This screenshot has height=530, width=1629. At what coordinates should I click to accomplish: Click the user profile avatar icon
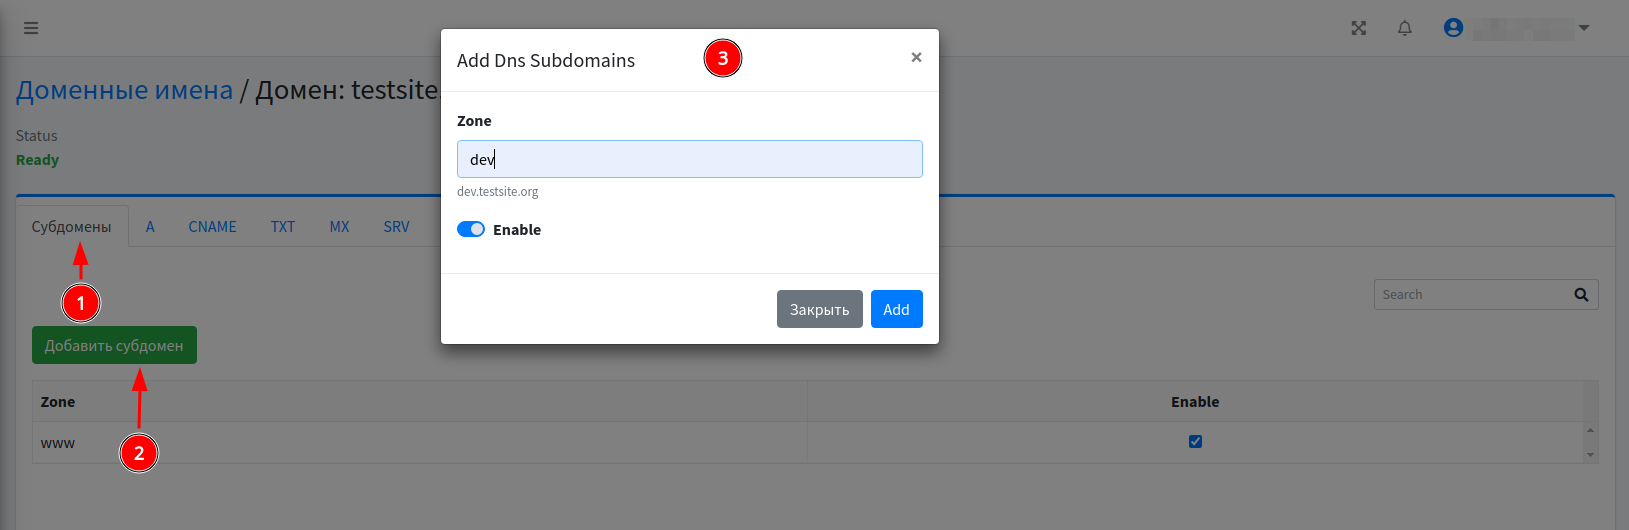click(x=1453, y=28)
